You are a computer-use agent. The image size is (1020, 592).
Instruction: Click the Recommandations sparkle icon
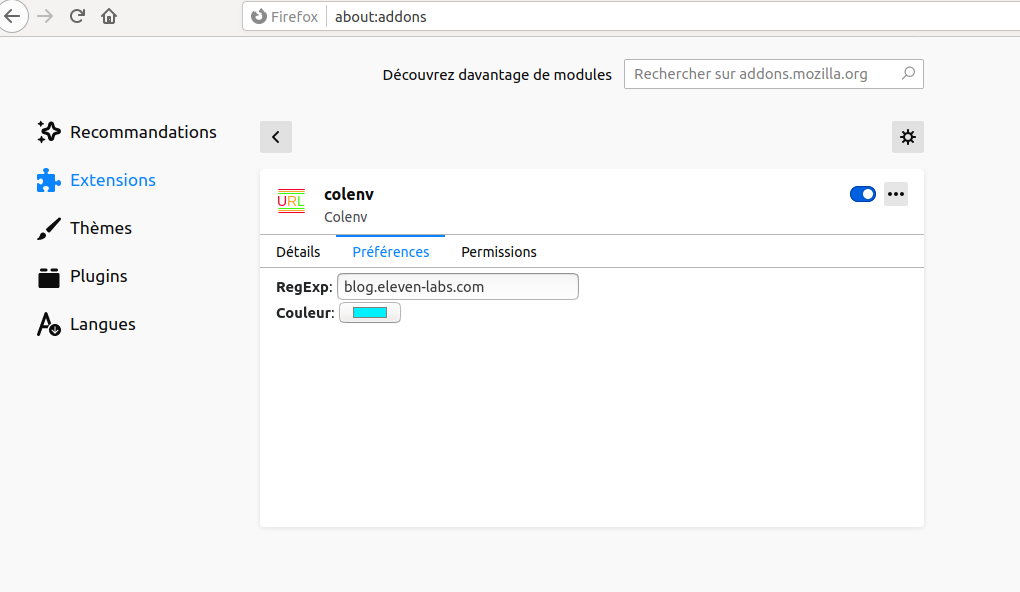[x=49, y=132]
